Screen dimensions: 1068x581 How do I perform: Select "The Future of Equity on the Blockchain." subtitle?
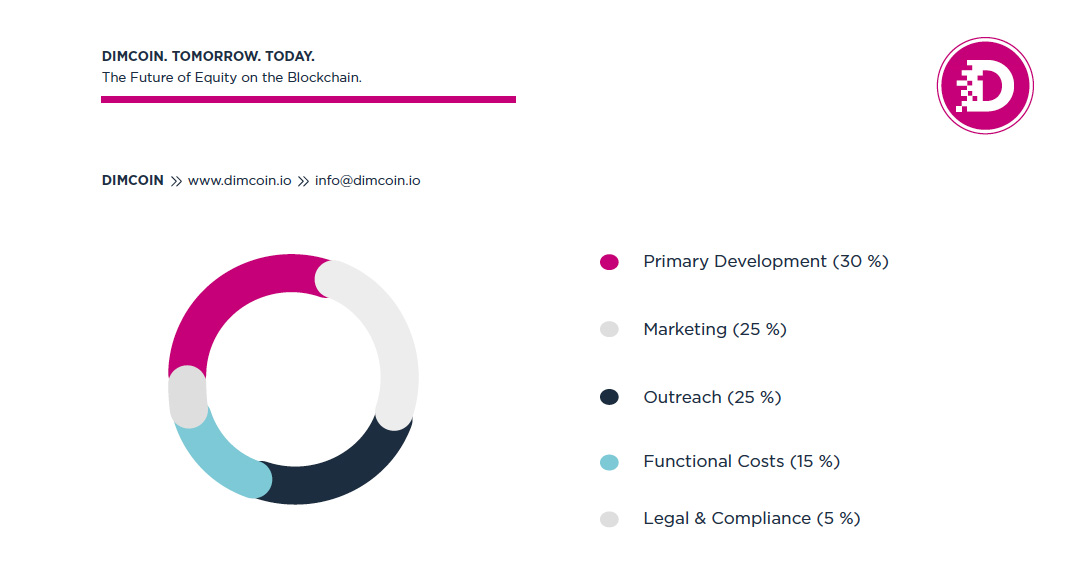[x=232, y=78]
